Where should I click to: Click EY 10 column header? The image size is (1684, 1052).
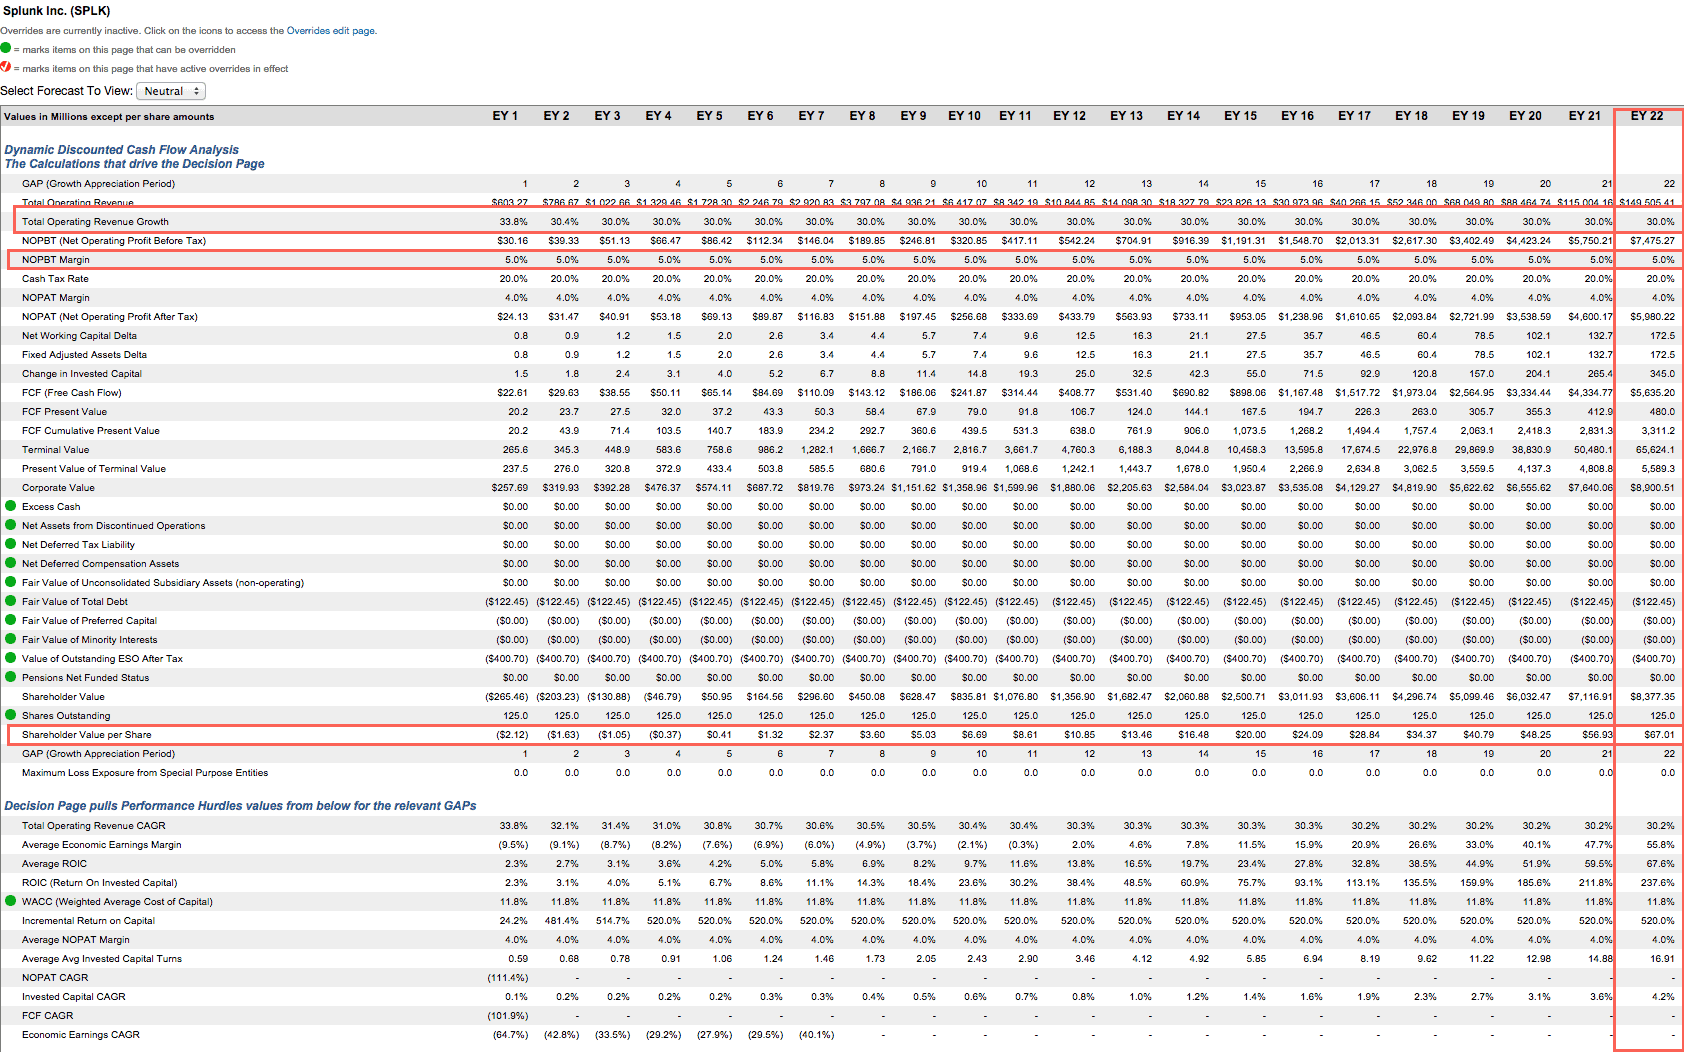[964, 116]
